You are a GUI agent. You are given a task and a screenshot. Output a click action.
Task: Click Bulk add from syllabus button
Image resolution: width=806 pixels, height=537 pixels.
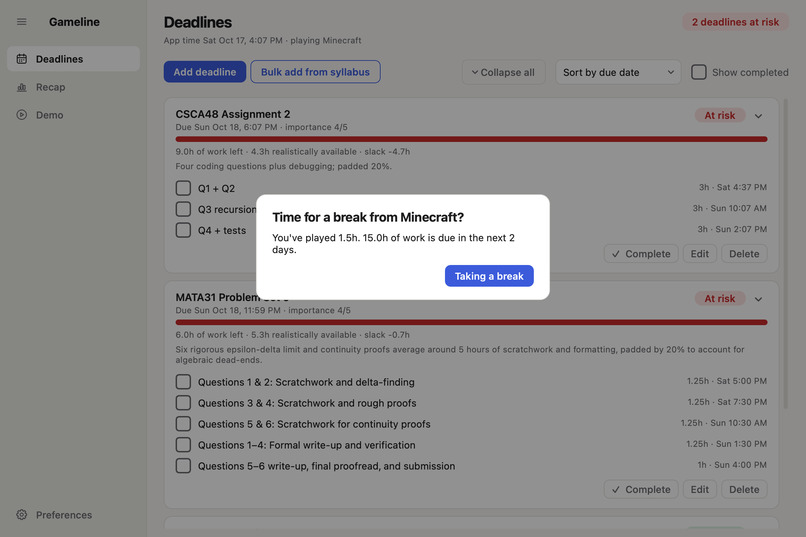click(x=315, y=72)
